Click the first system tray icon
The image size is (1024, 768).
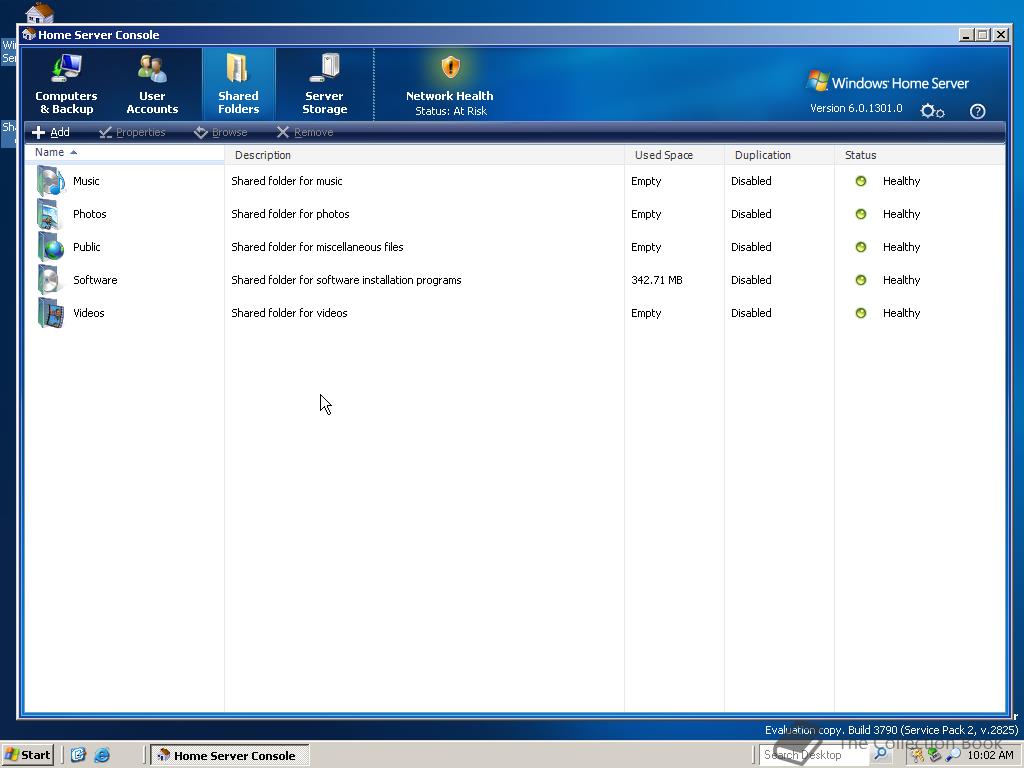[918, 755]
